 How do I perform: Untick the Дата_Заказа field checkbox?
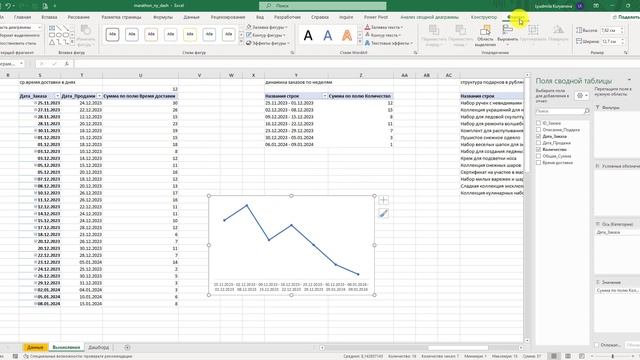[538, 136]
